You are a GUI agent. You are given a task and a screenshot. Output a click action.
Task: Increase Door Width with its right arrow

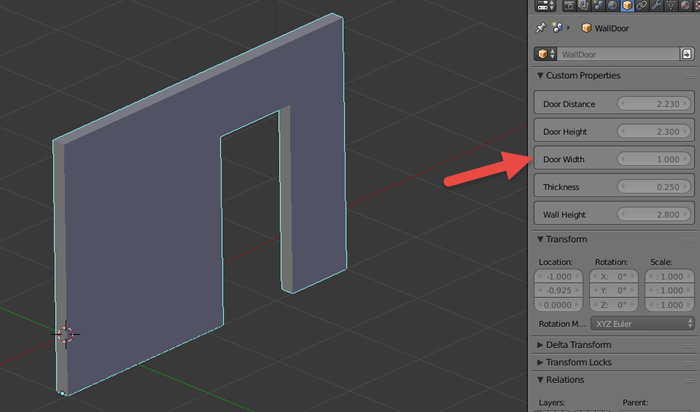pos(685,159)
